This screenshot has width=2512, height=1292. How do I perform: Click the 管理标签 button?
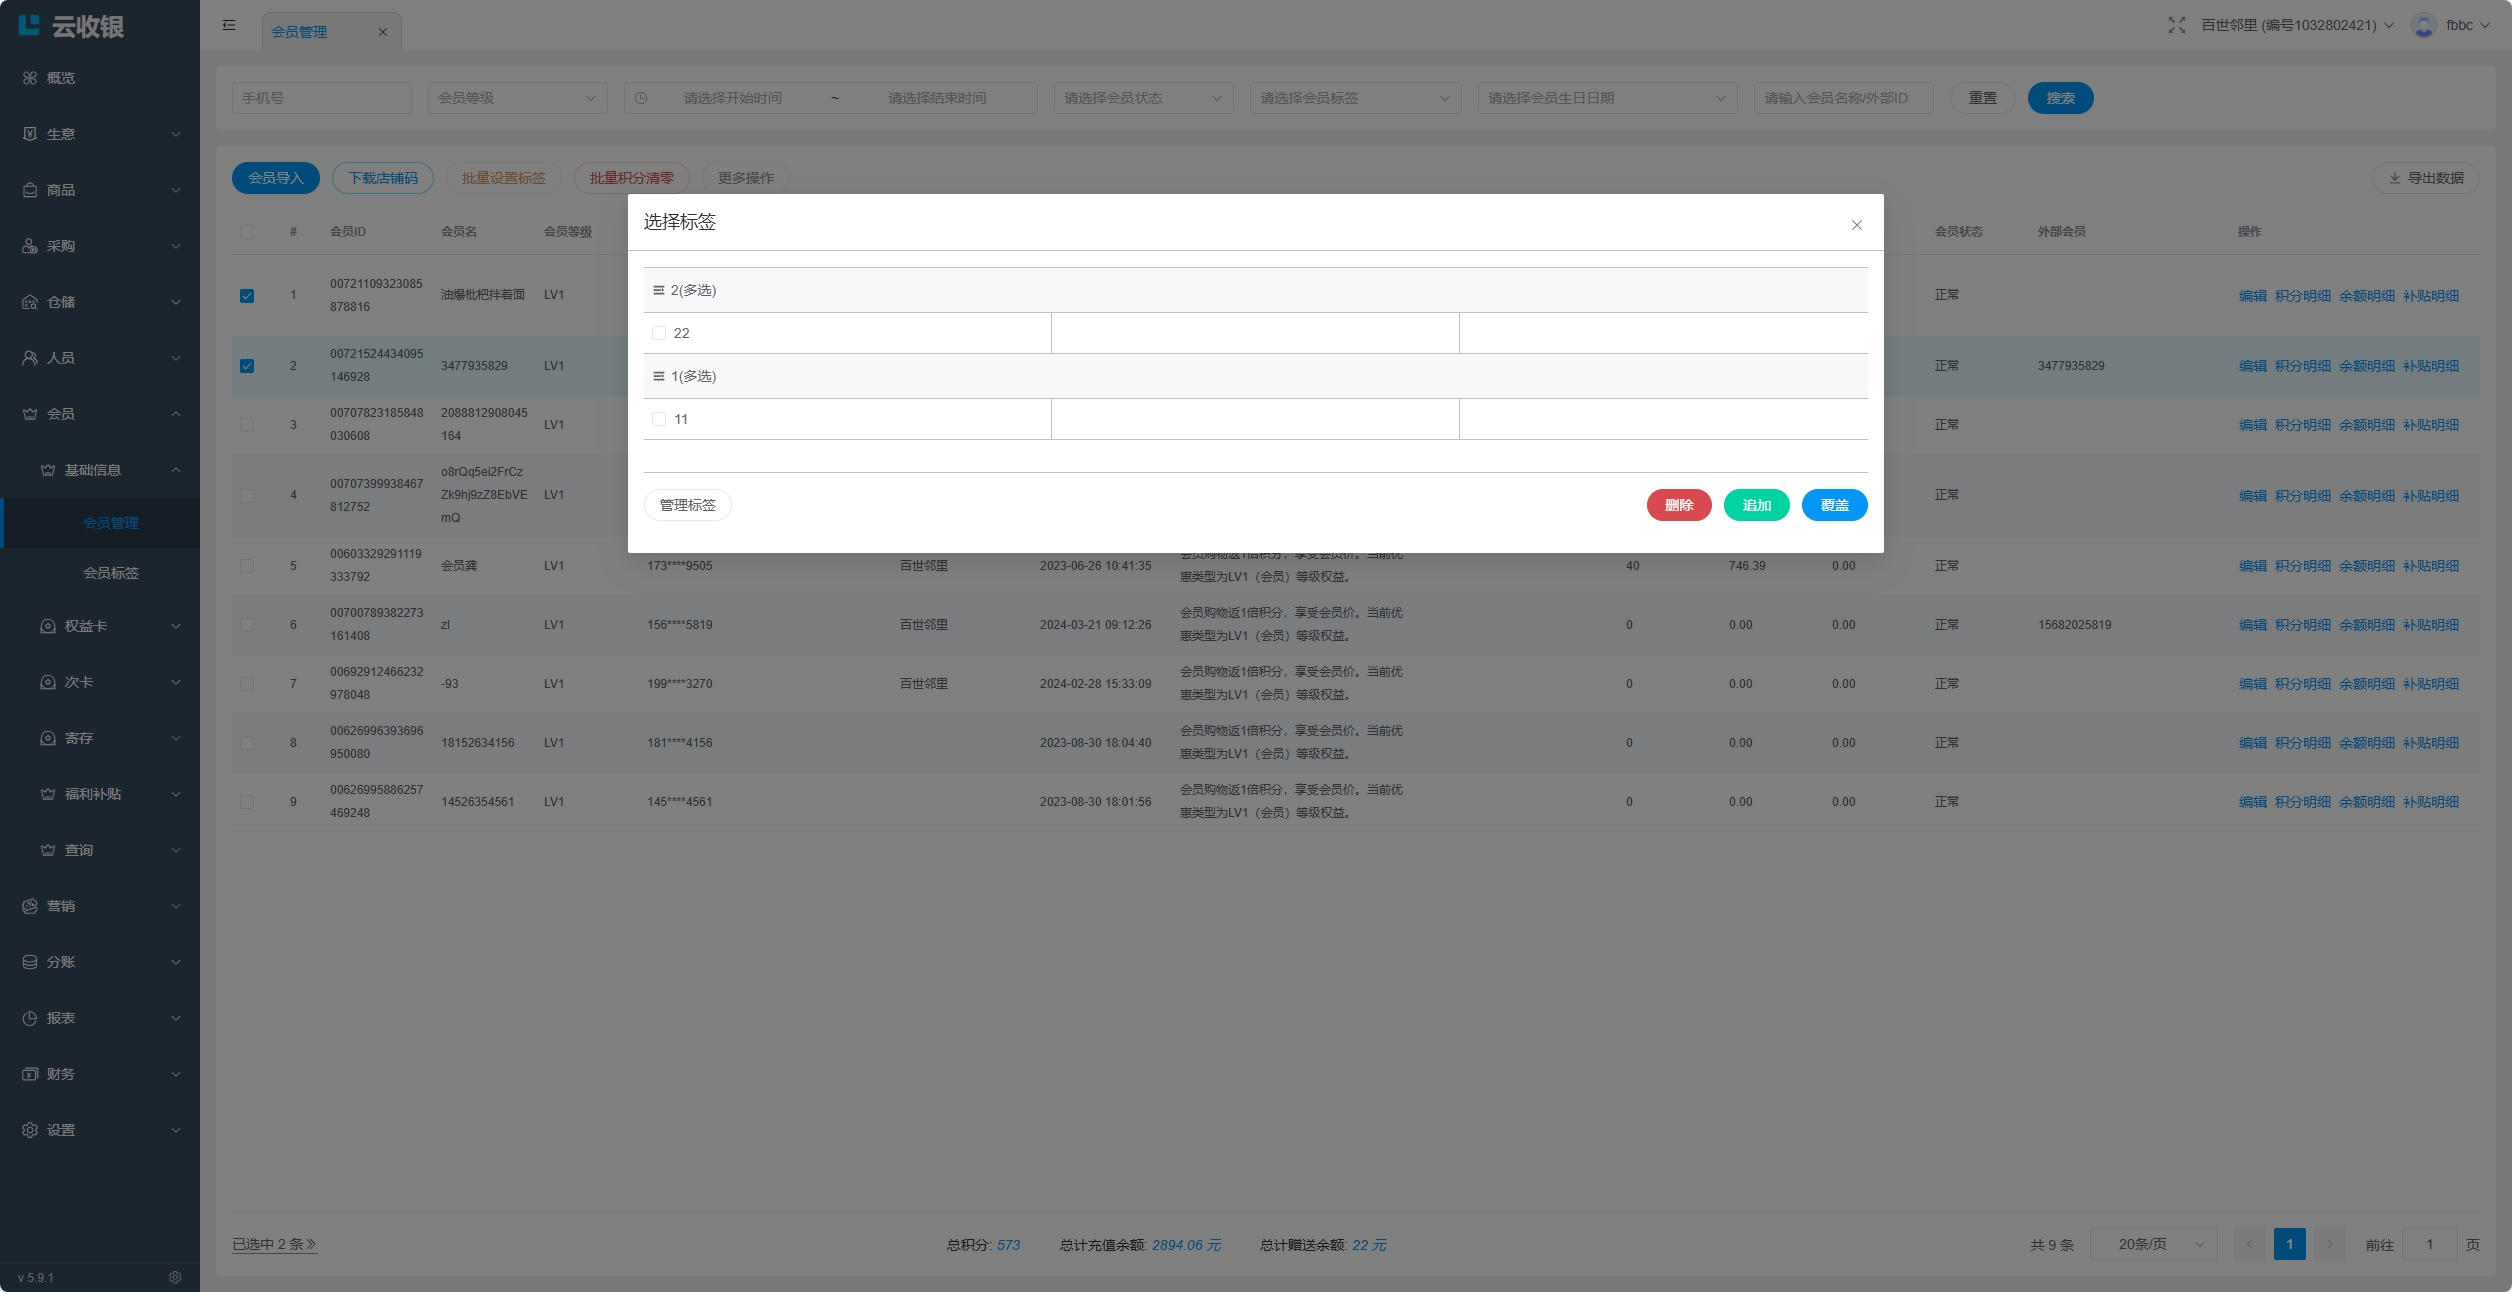(x=687, y=505)
